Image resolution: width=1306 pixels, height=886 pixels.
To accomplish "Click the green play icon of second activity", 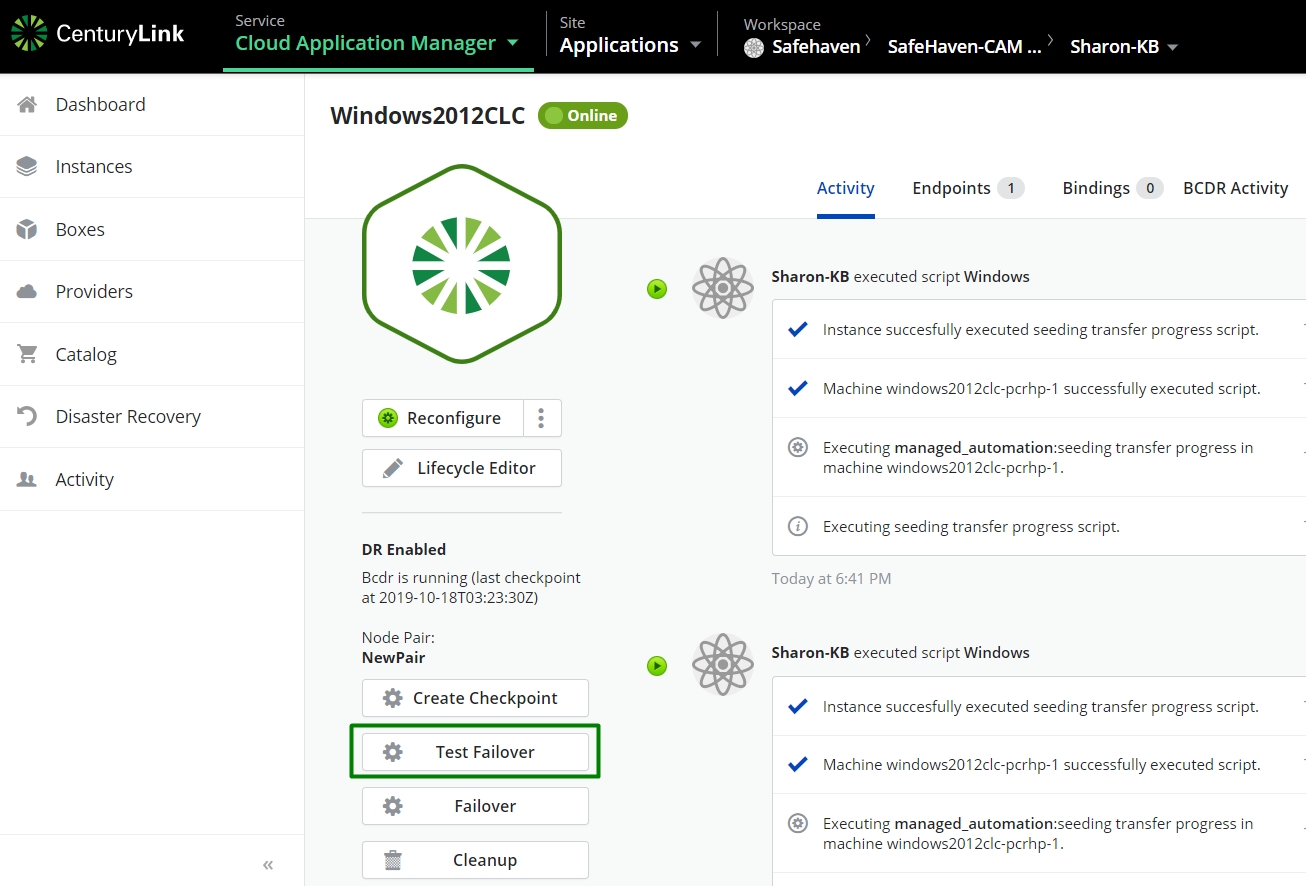I will tap(657, 665).
